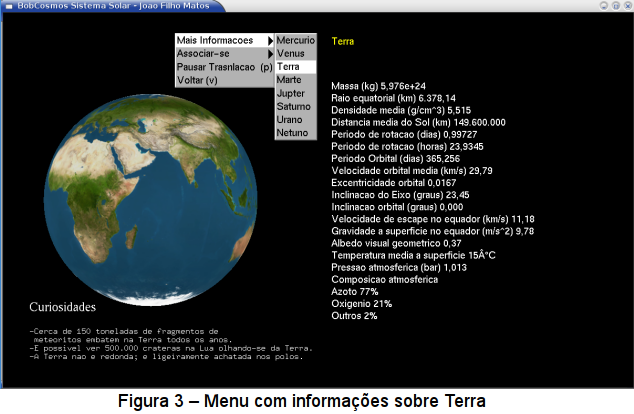The width and height of the screenshot is (634, 414).
Task: Click Periodo de rotacao (dias) line
Action: [x=404, y=135]
